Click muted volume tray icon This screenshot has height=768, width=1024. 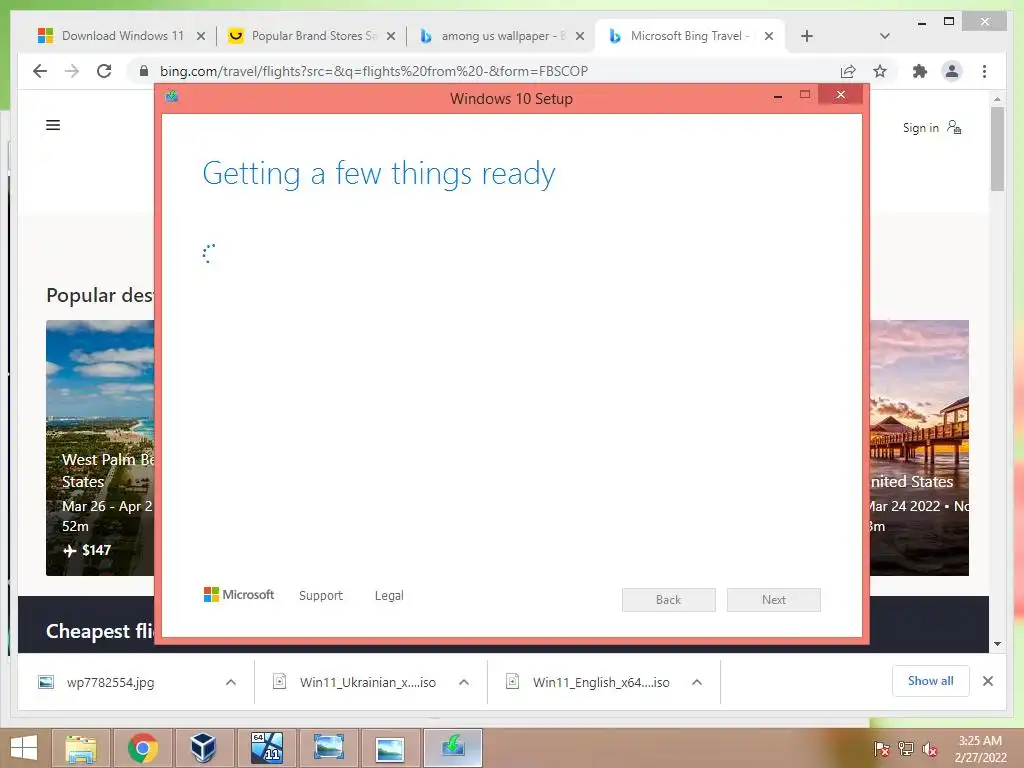click(x=930, y=748)
